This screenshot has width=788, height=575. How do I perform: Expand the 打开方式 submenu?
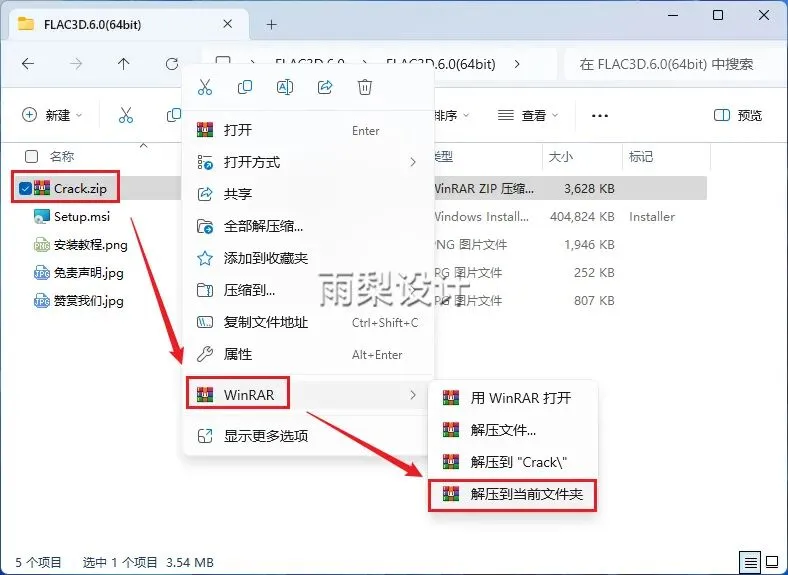tap(308, 162)
